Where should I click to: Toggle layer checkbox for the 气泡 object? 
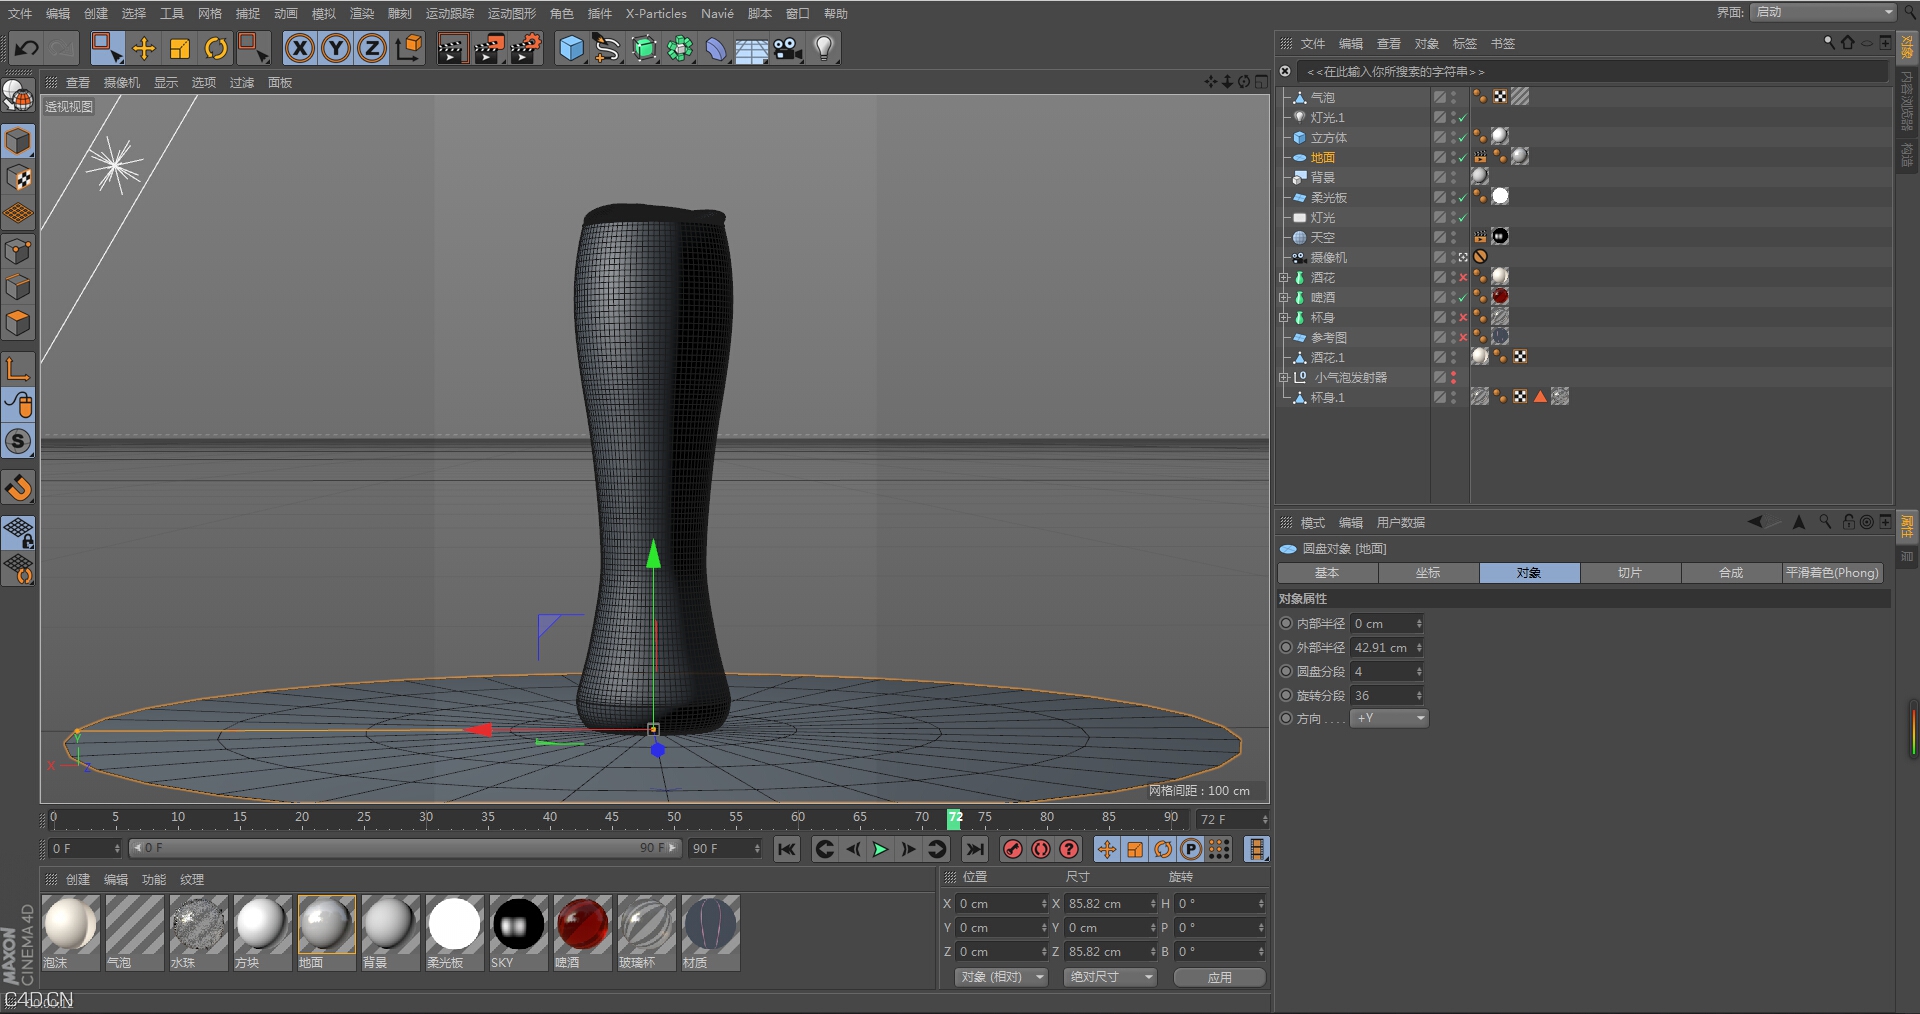click(x=1440, y=97)
